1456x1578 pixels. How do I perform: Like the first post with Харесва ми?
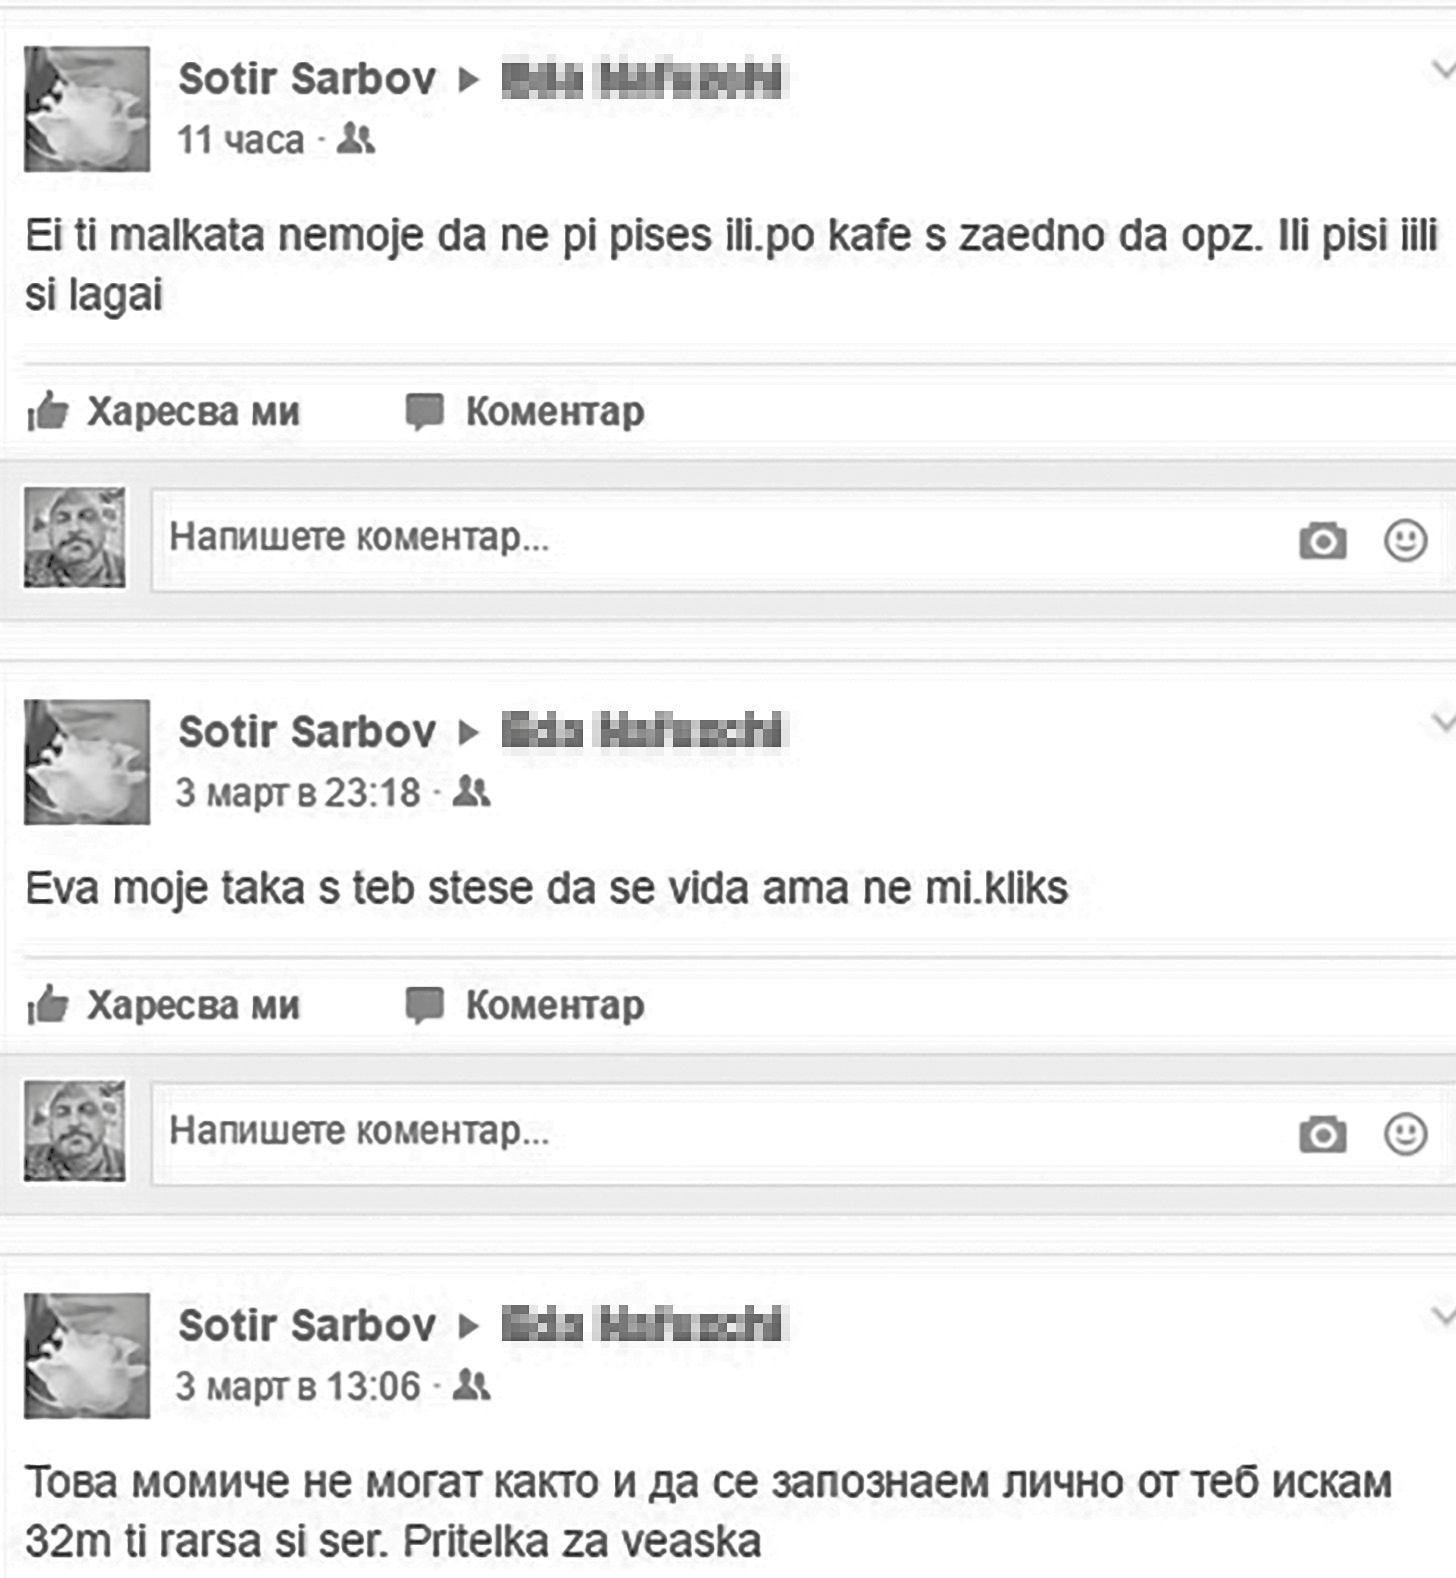tap(163, 411)
